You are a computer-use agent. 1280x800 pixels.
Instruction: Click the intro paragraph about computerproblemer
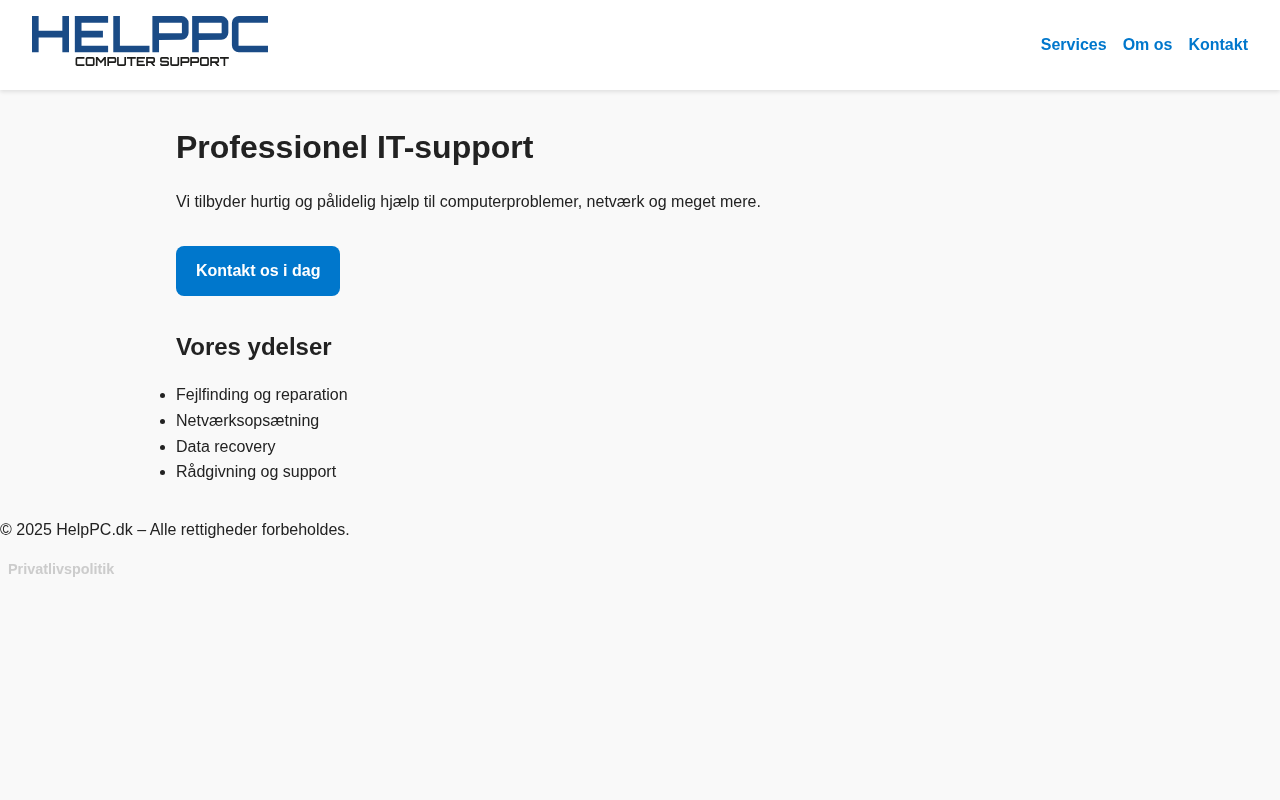468,202
